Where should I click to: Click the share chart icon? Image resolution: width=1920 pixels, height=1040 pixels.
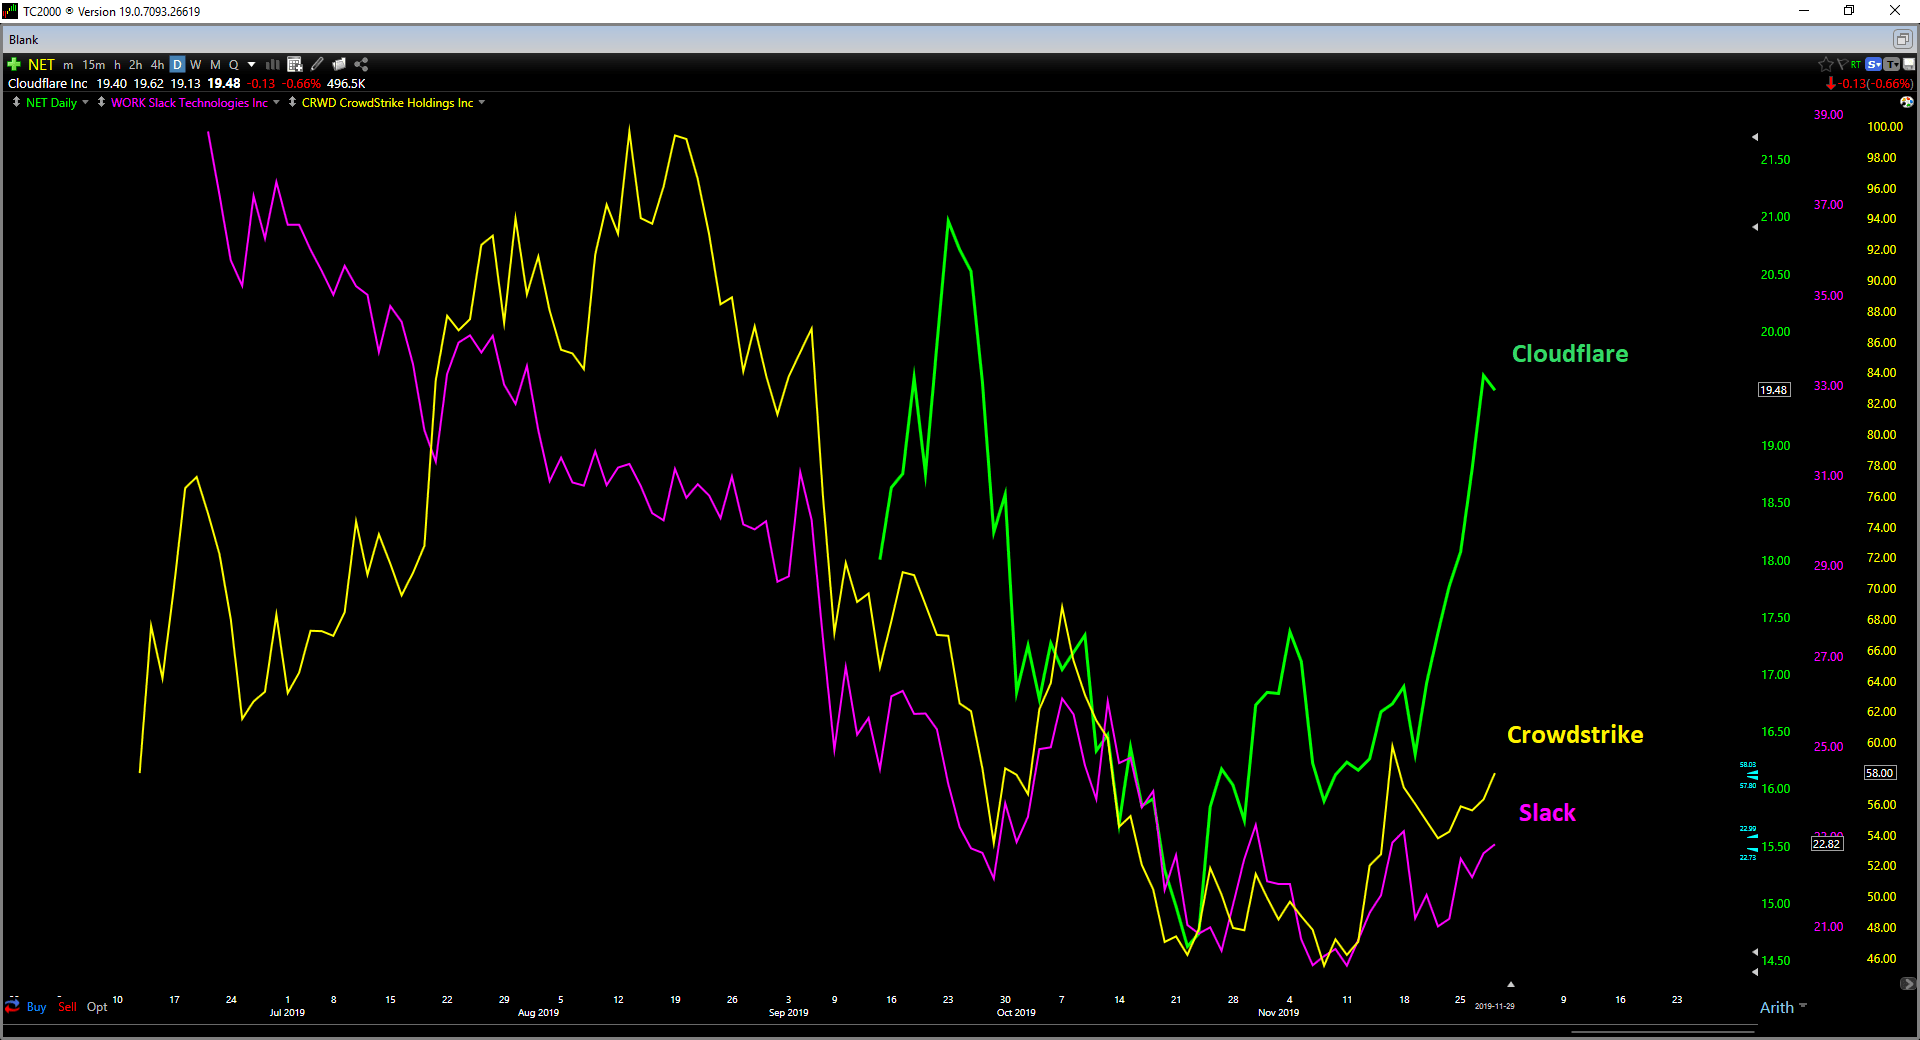tap(361, 64)
